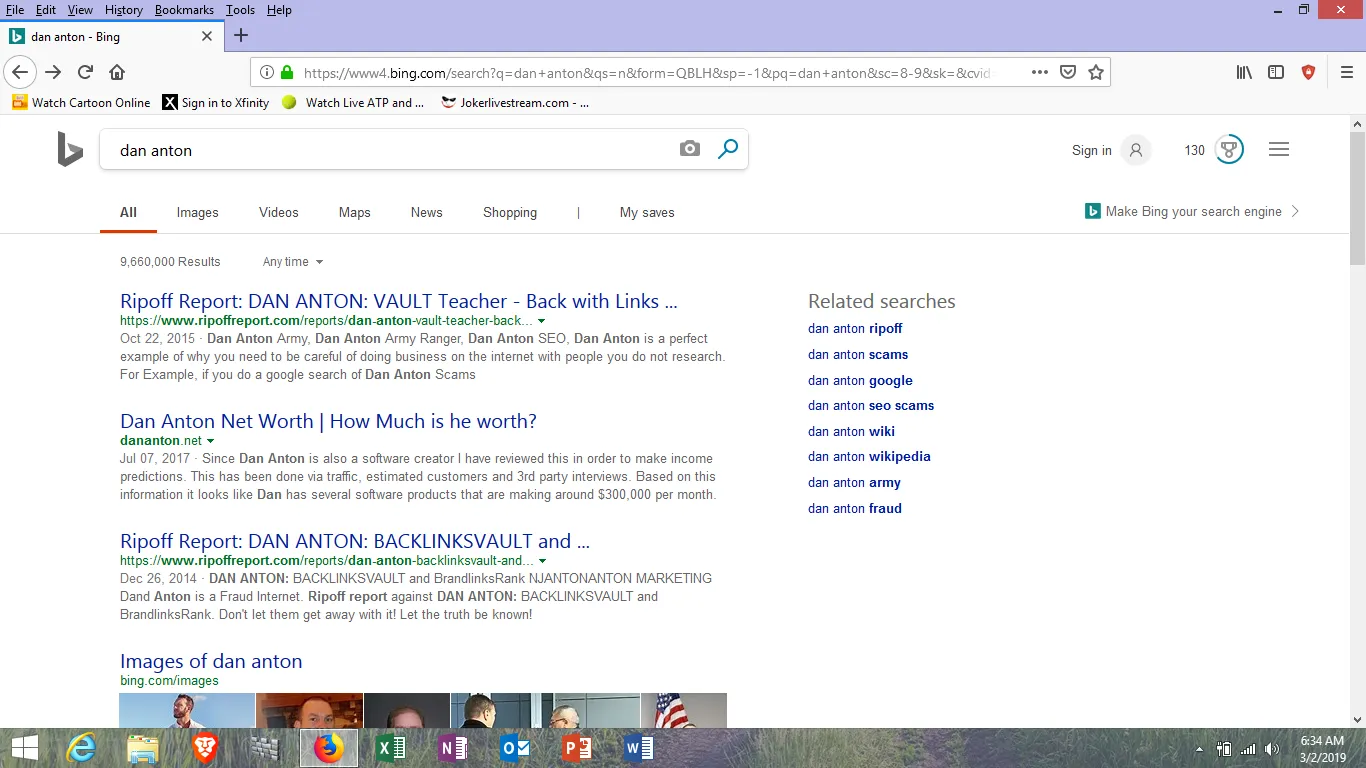
Task: Open My saves tab
Action: (647, 212)
